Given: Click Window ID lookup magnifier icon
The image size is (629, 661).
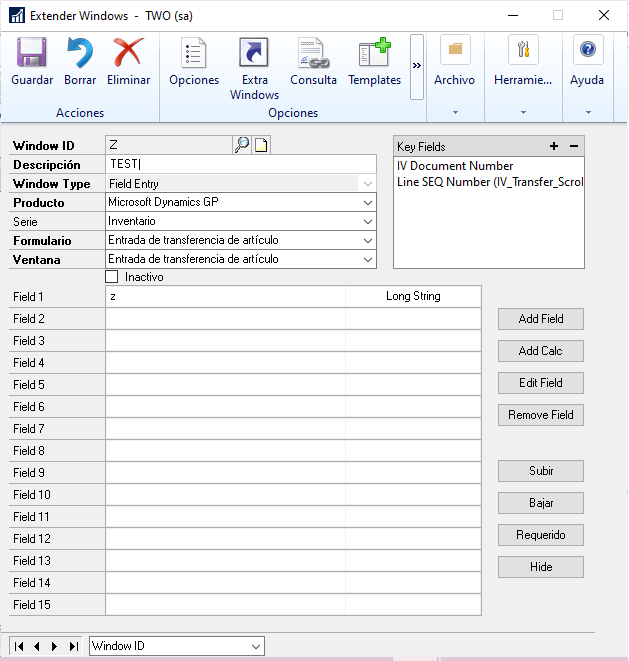Looking at the screenshot, I should (x=241, y=145).
